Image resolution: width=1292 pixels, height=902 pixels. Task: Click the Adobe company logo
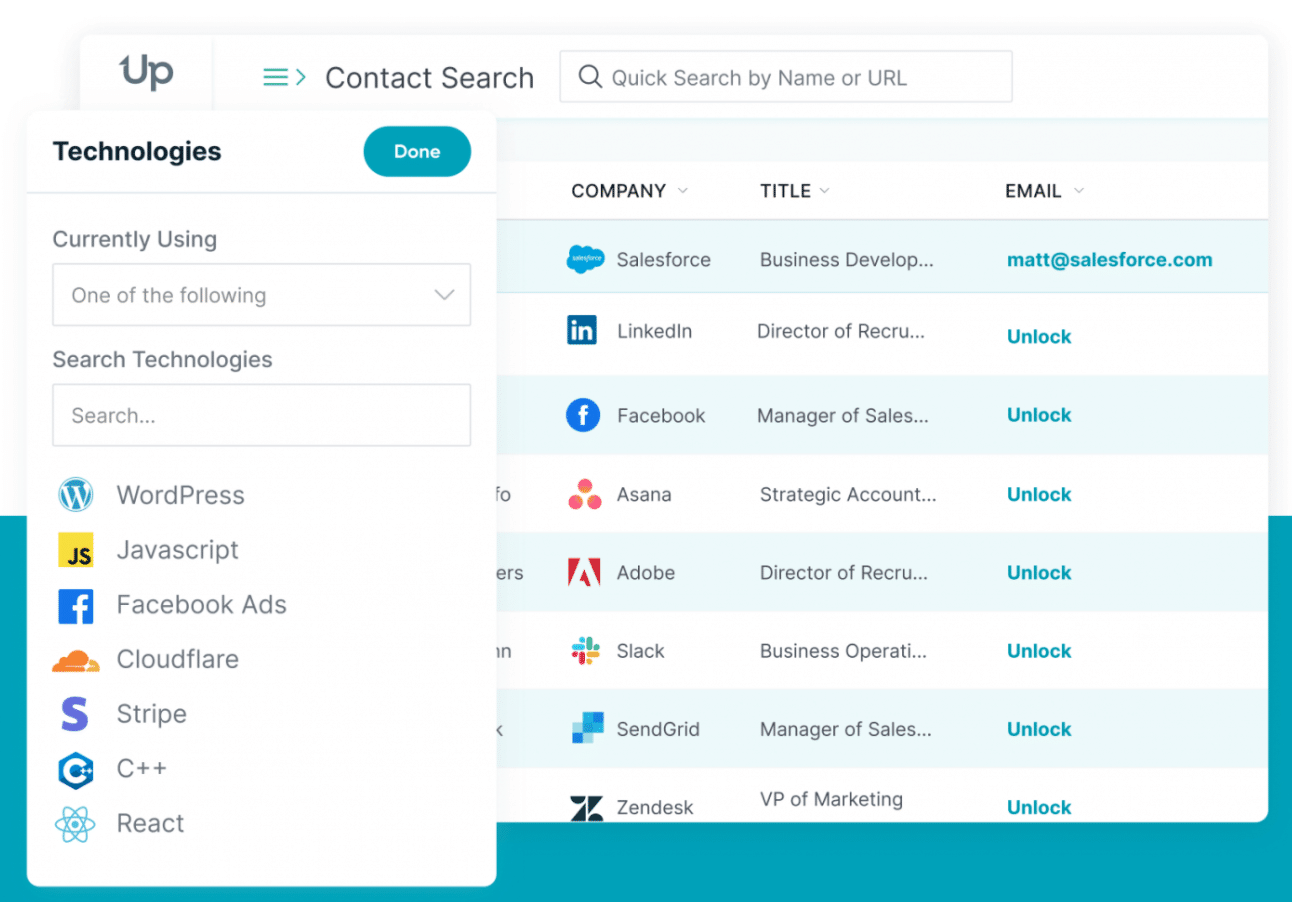[584, 572]
